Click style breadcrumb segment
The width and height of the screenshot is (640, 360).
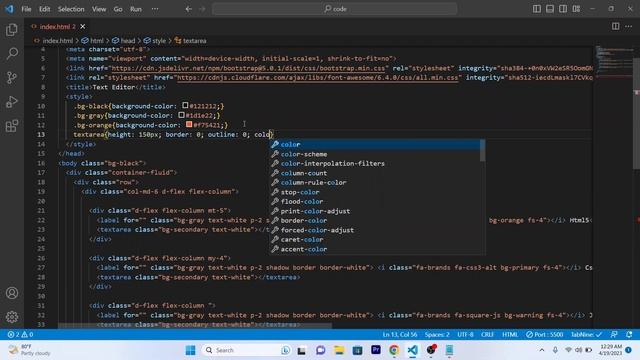[x=155, y=41]
